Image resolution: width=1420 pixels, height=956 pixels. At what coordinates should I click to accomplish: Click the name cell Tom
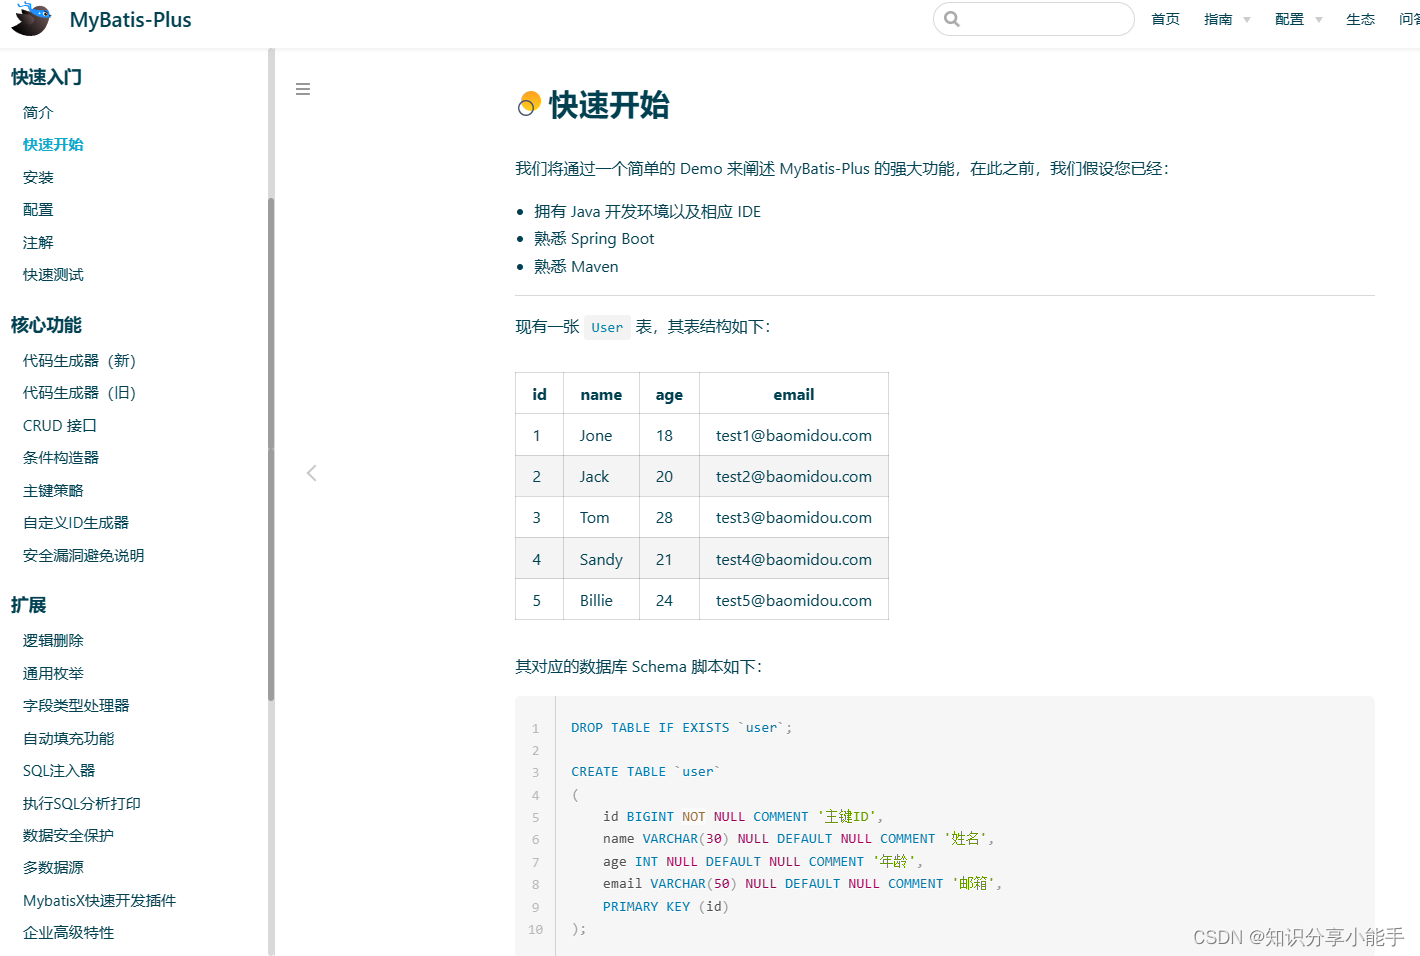[601, 517]
